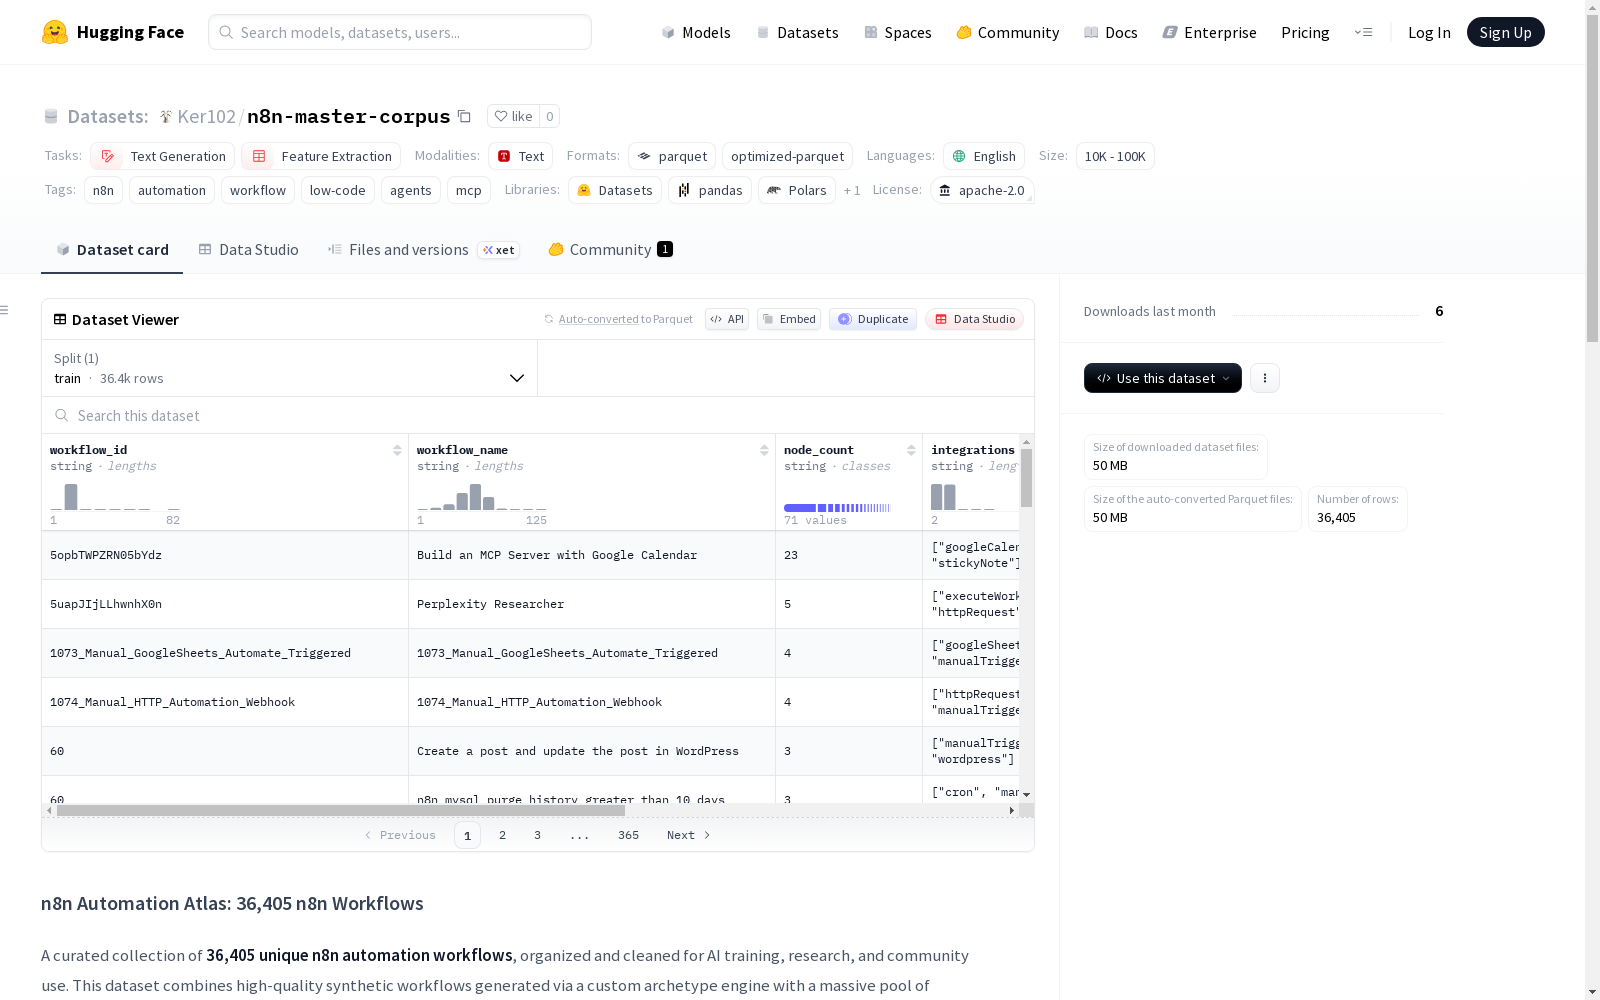Click the Search models, datasets, users field
The width and height of the screenshot is (1600, 1000).
[x=400, y=32]
